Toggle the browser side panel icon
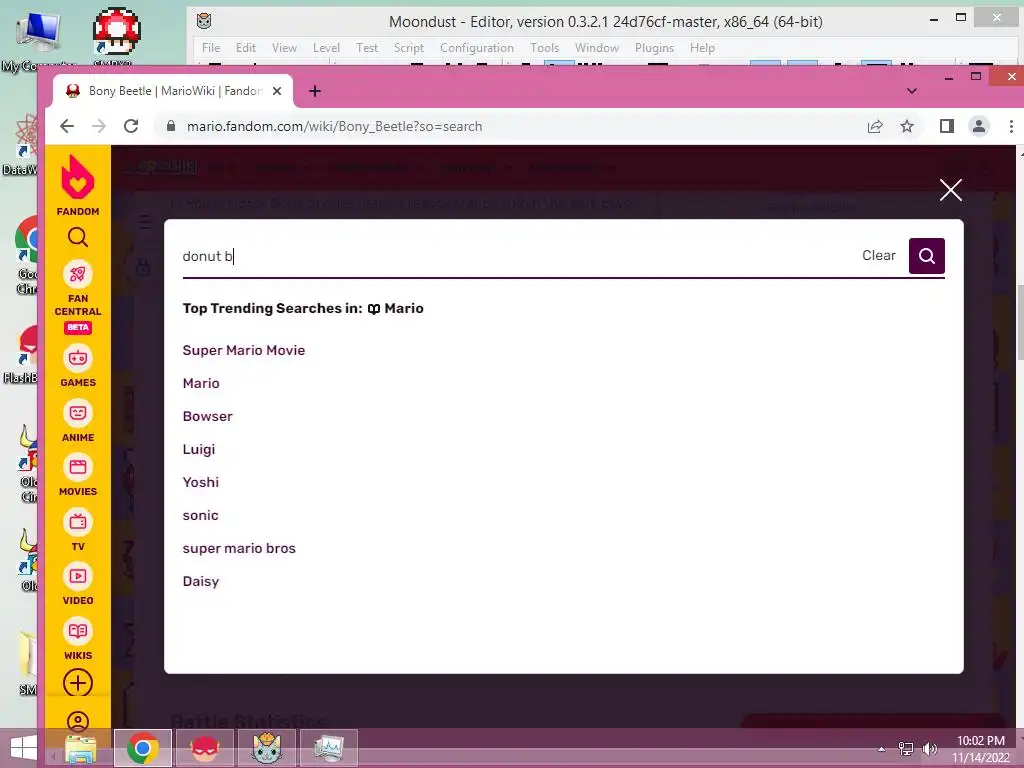The width and height of the screenshot is (1024, 768). pyautogui.click(x=946, y=126)
